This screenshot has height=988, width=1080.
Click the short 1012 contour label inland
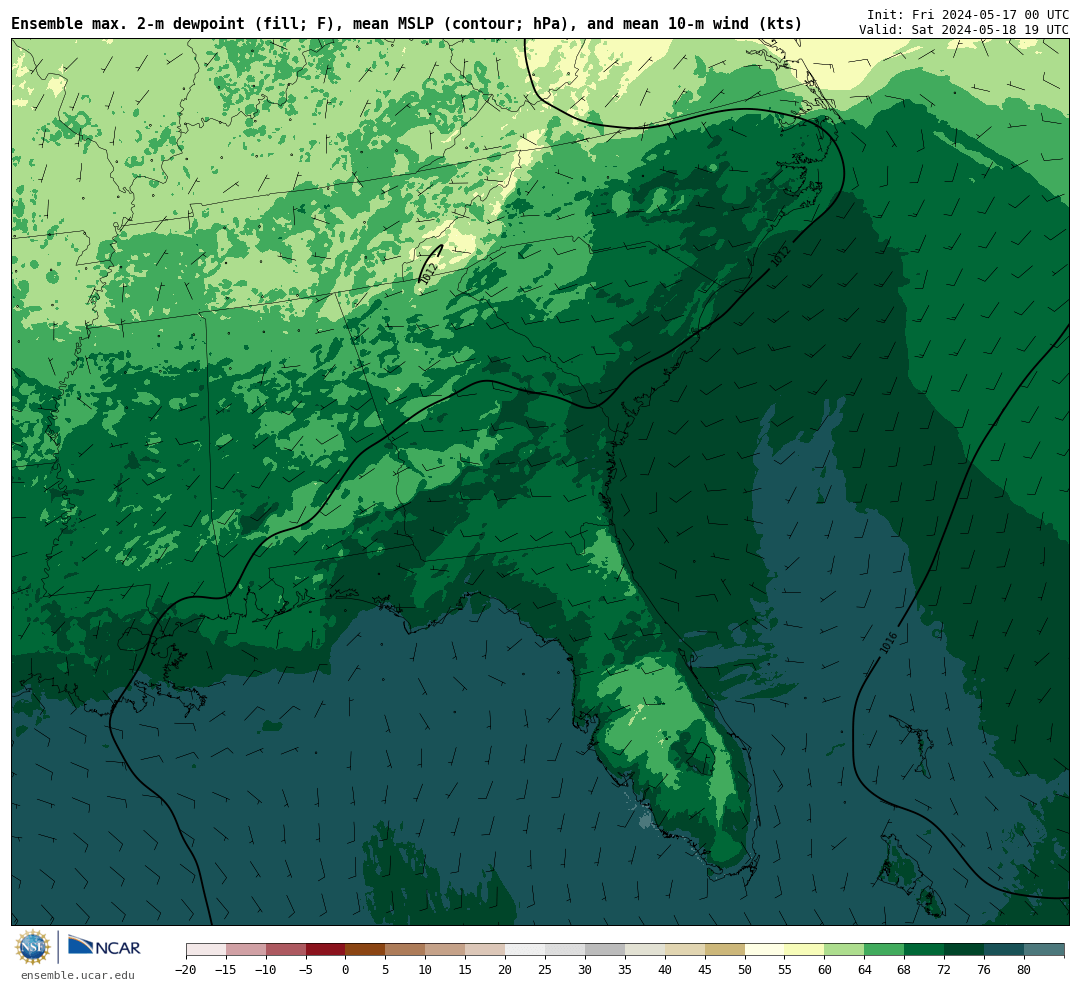[428, 273]
